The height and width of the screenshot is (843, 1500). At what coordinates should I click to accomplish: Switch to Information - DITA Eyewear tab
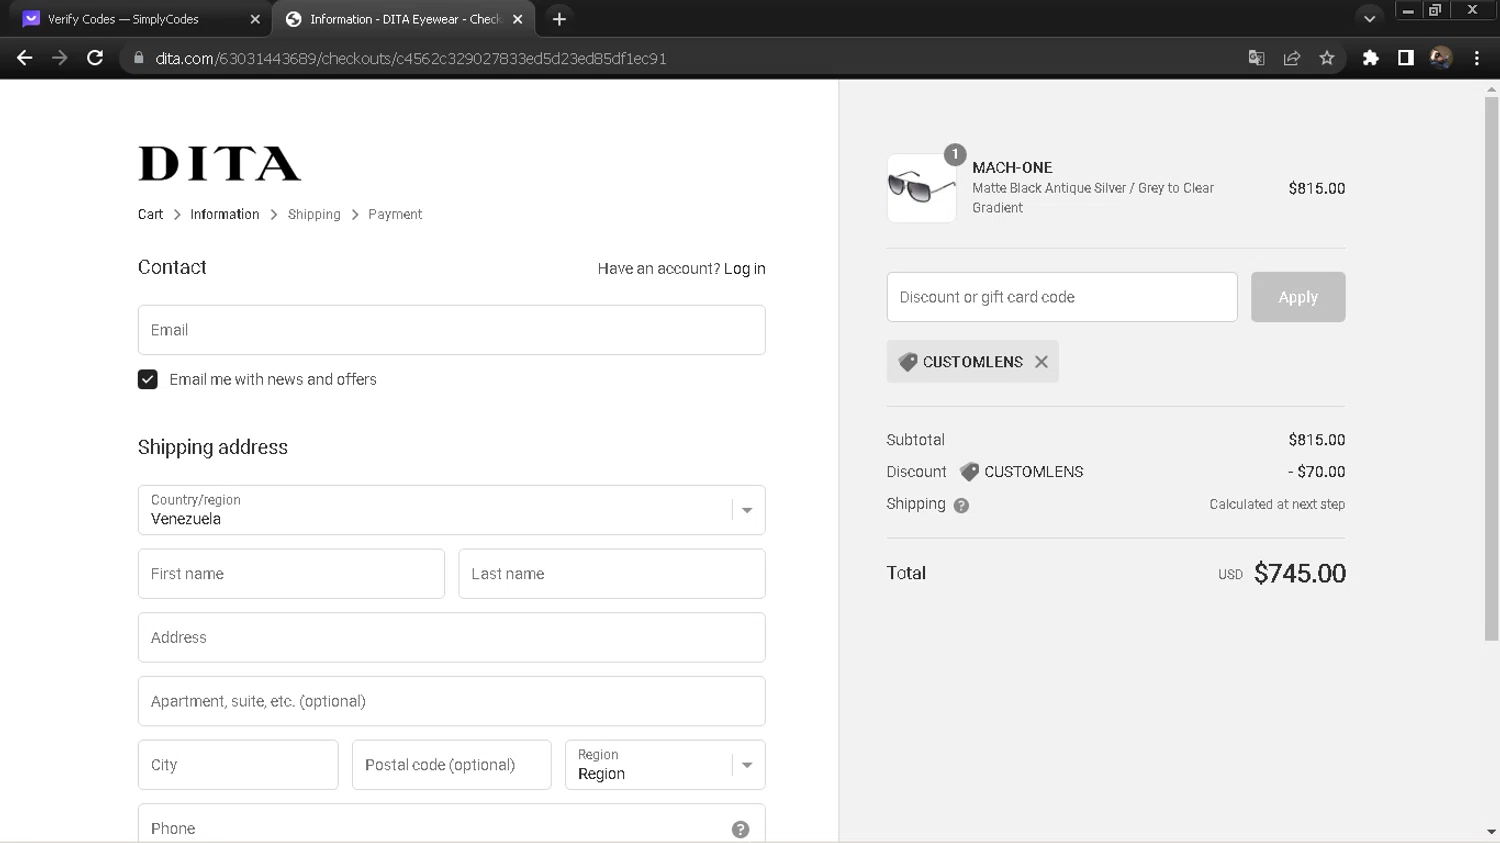405,19
